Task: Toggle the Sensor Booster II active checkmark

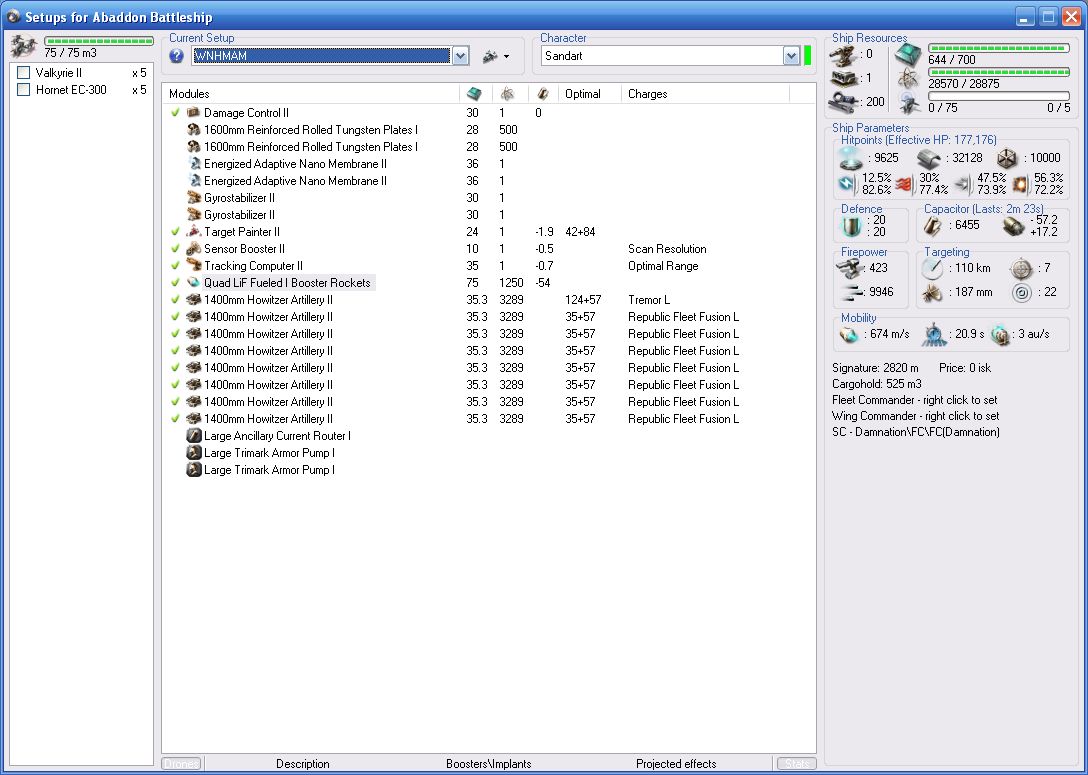Action: 175,249
